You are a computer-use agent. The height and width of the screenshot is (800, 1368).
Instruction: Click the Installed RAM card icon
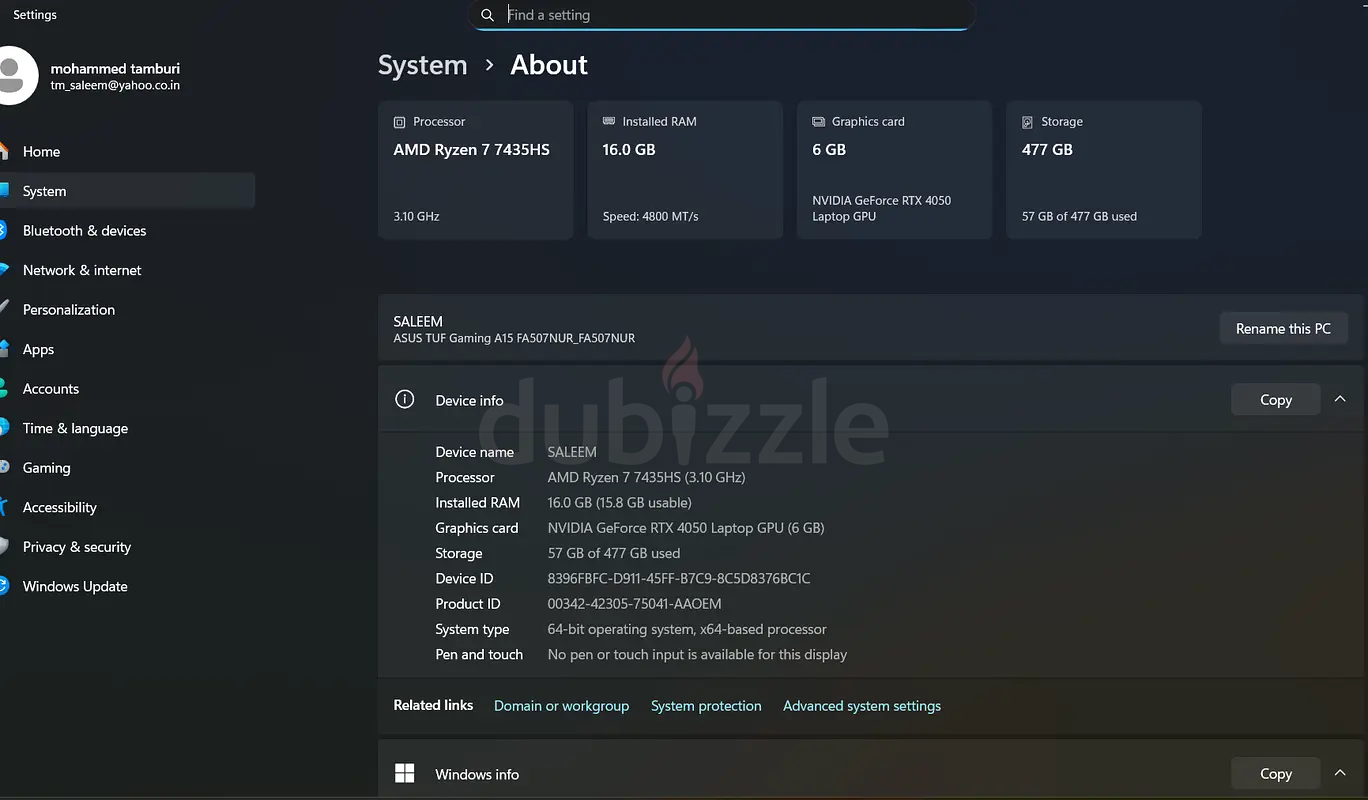609,121
